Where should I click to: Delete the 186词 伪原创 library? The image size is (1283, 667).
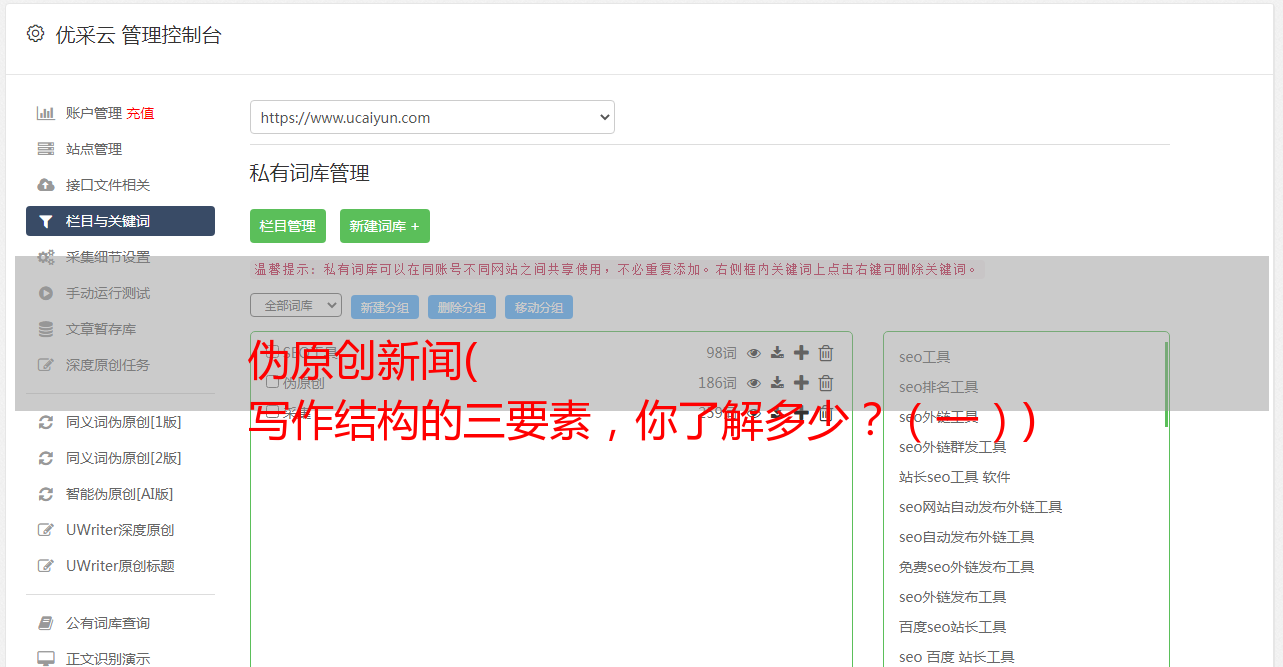coord(826,383)
